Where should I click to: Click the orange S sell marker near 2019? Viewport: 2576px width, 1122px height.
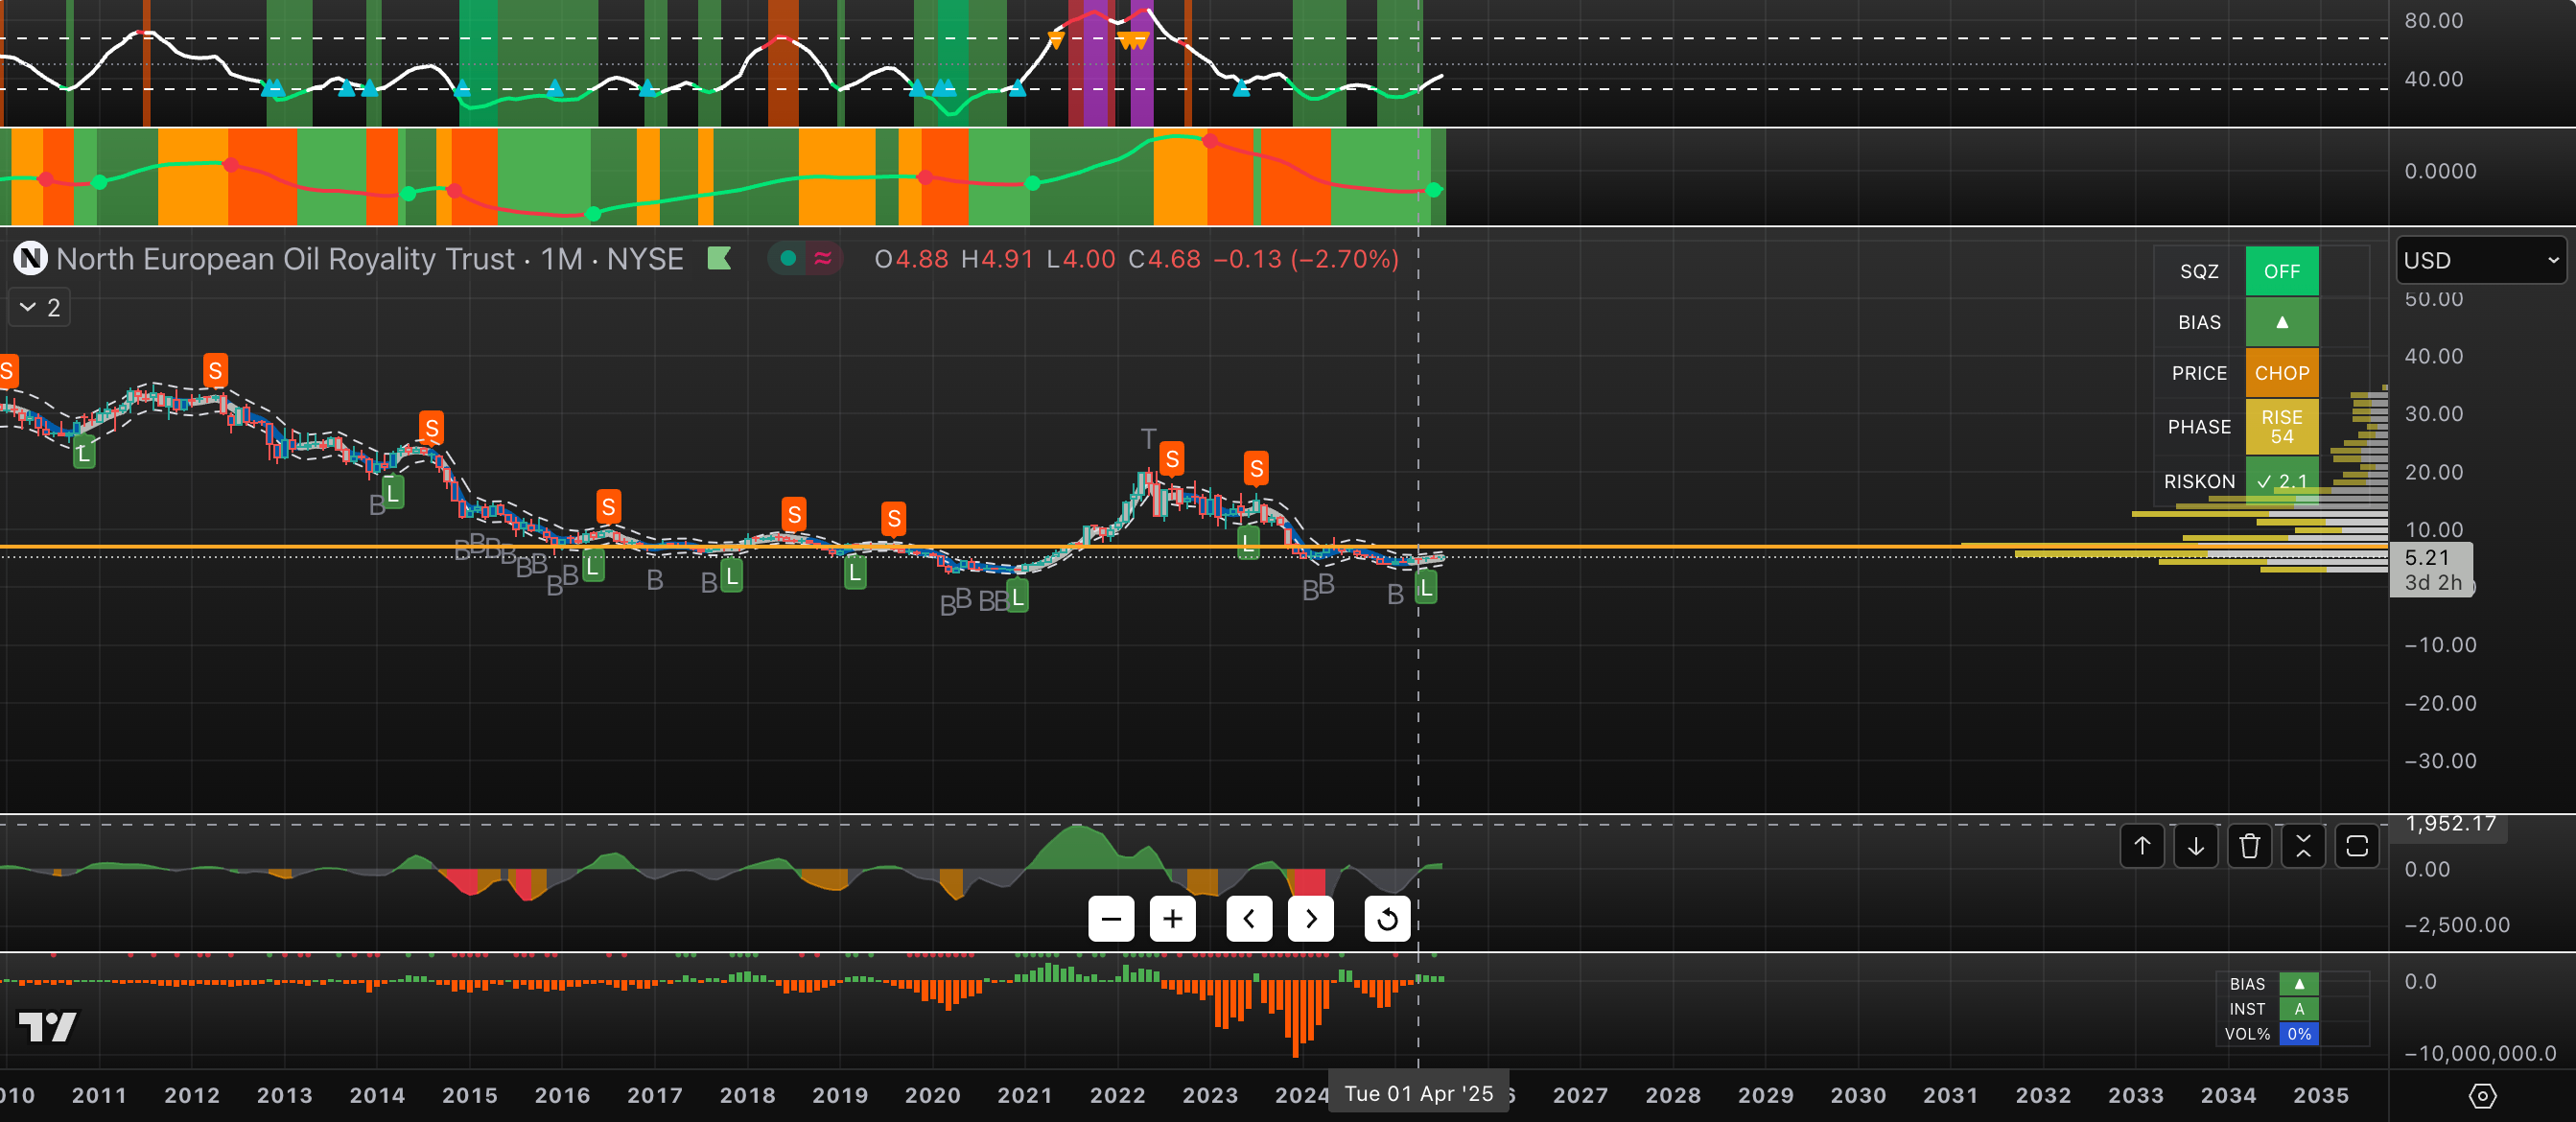[894, 518]
